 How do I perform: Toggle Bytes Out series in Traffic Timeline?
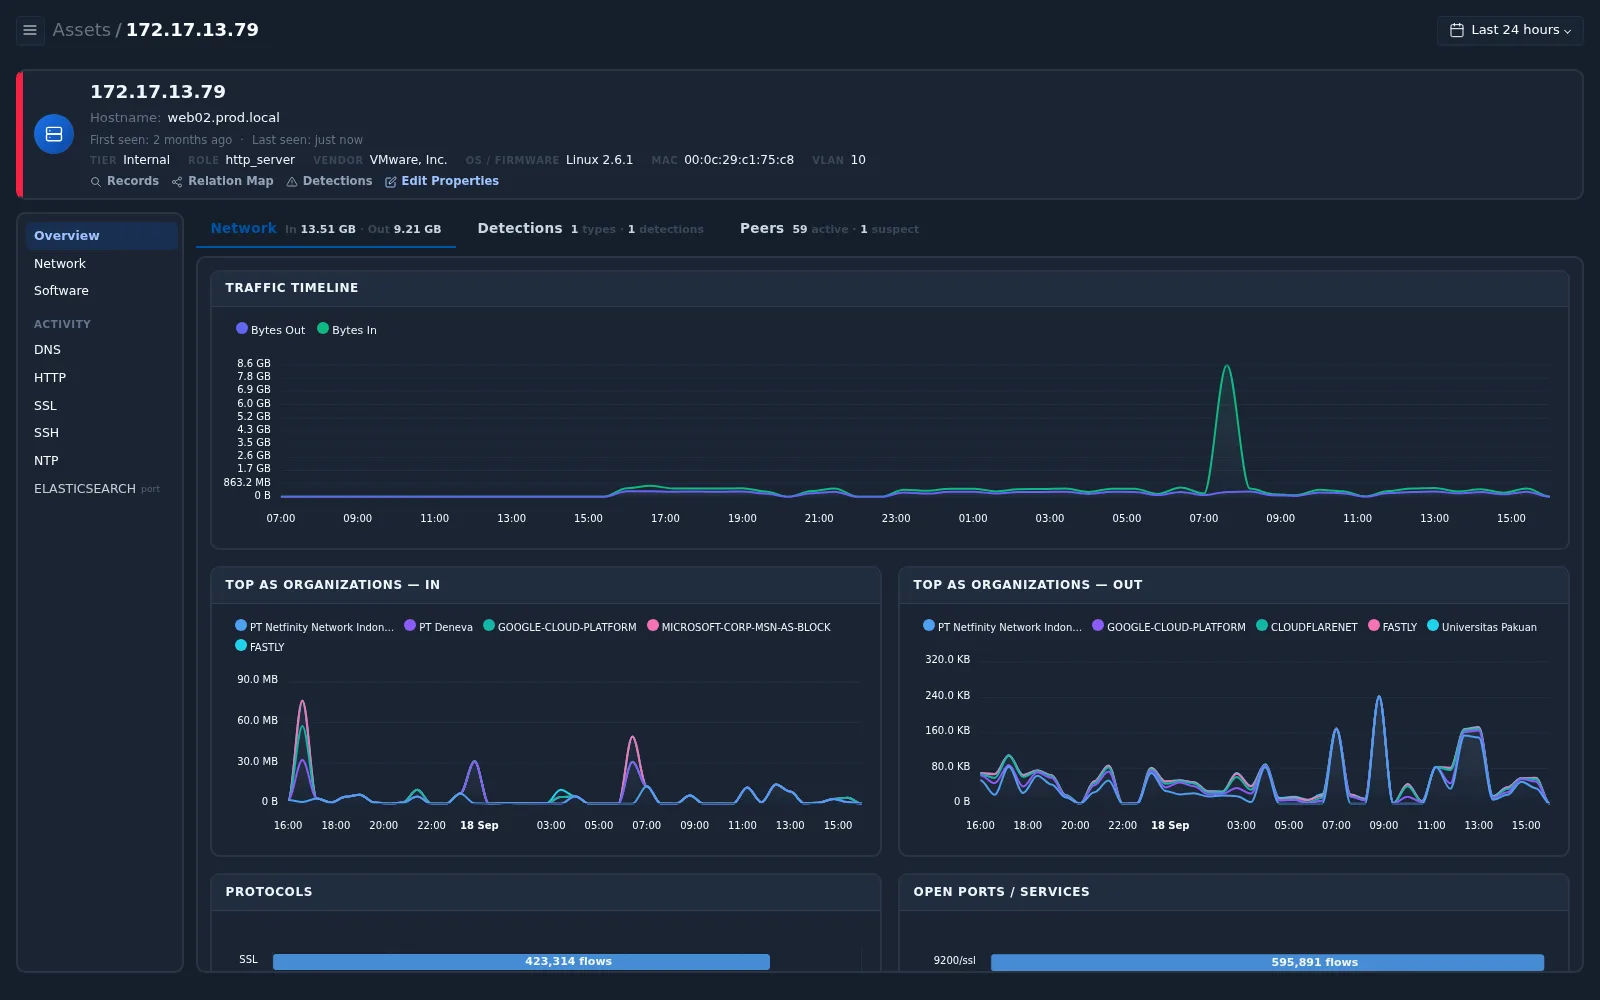pos(271,329)
